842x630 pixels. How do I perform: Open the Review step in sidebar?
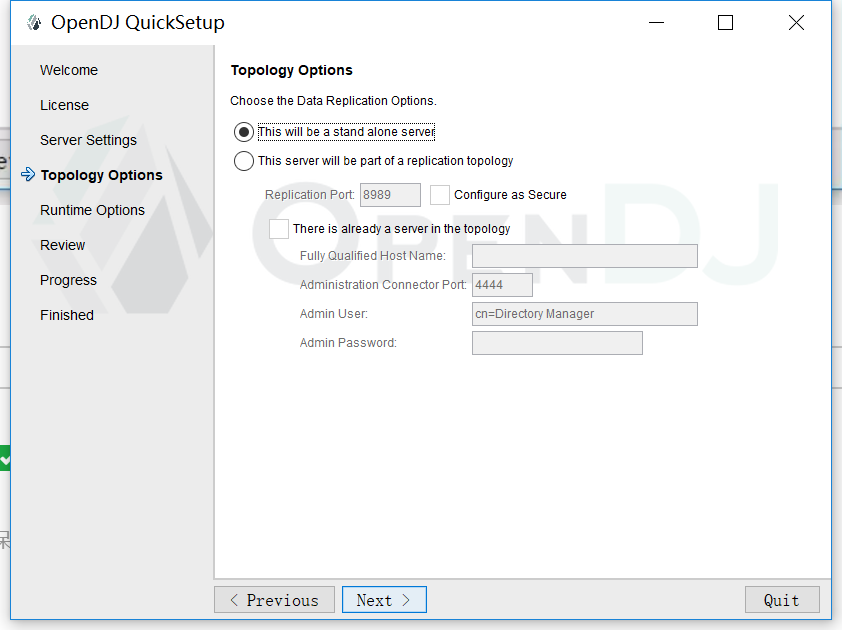coord(62,245)
